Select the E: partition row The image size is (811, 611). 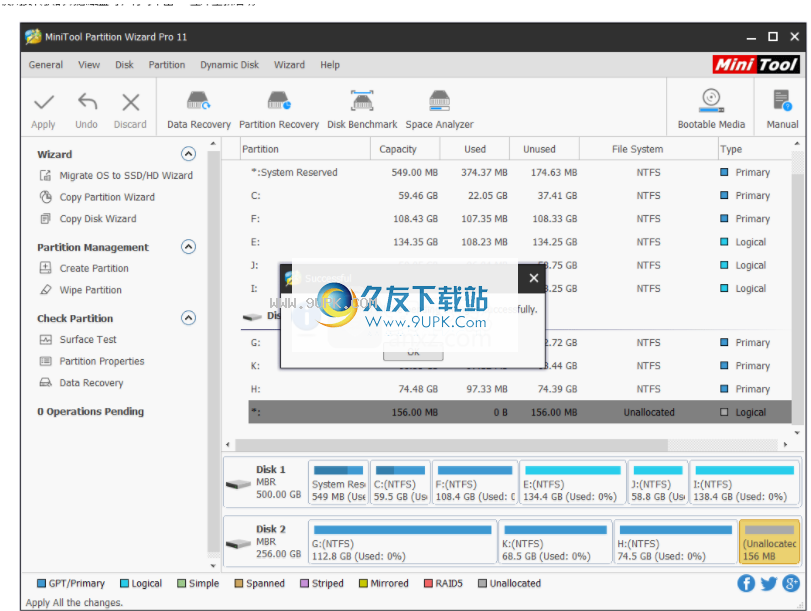pyautogui.click(x=519, y=242)
